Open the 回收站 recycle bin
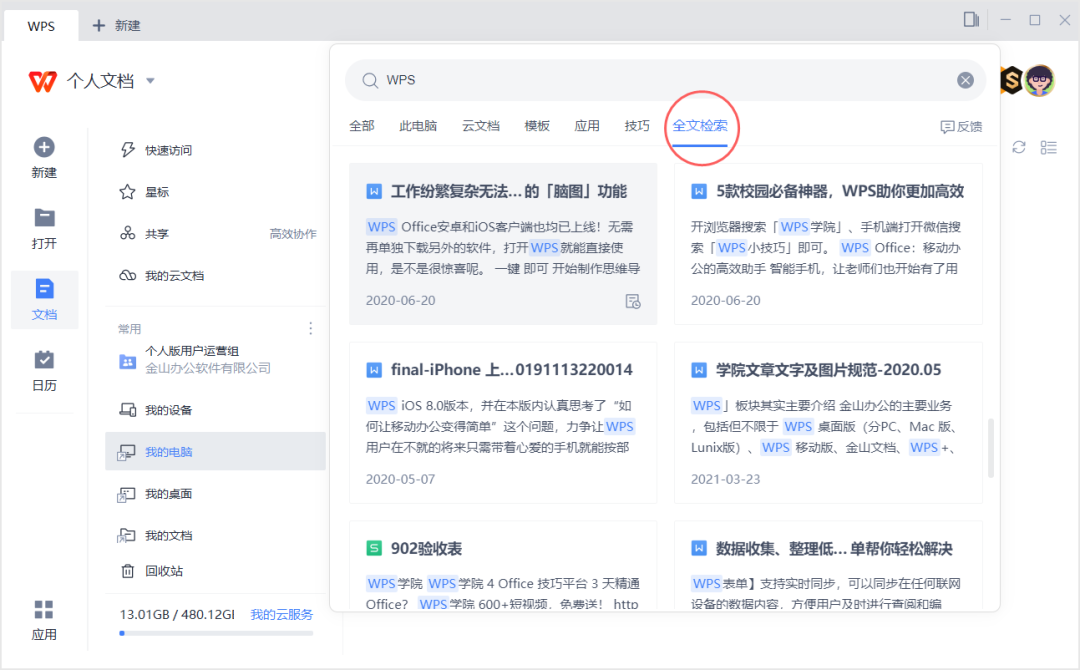 tap(128, 571)
